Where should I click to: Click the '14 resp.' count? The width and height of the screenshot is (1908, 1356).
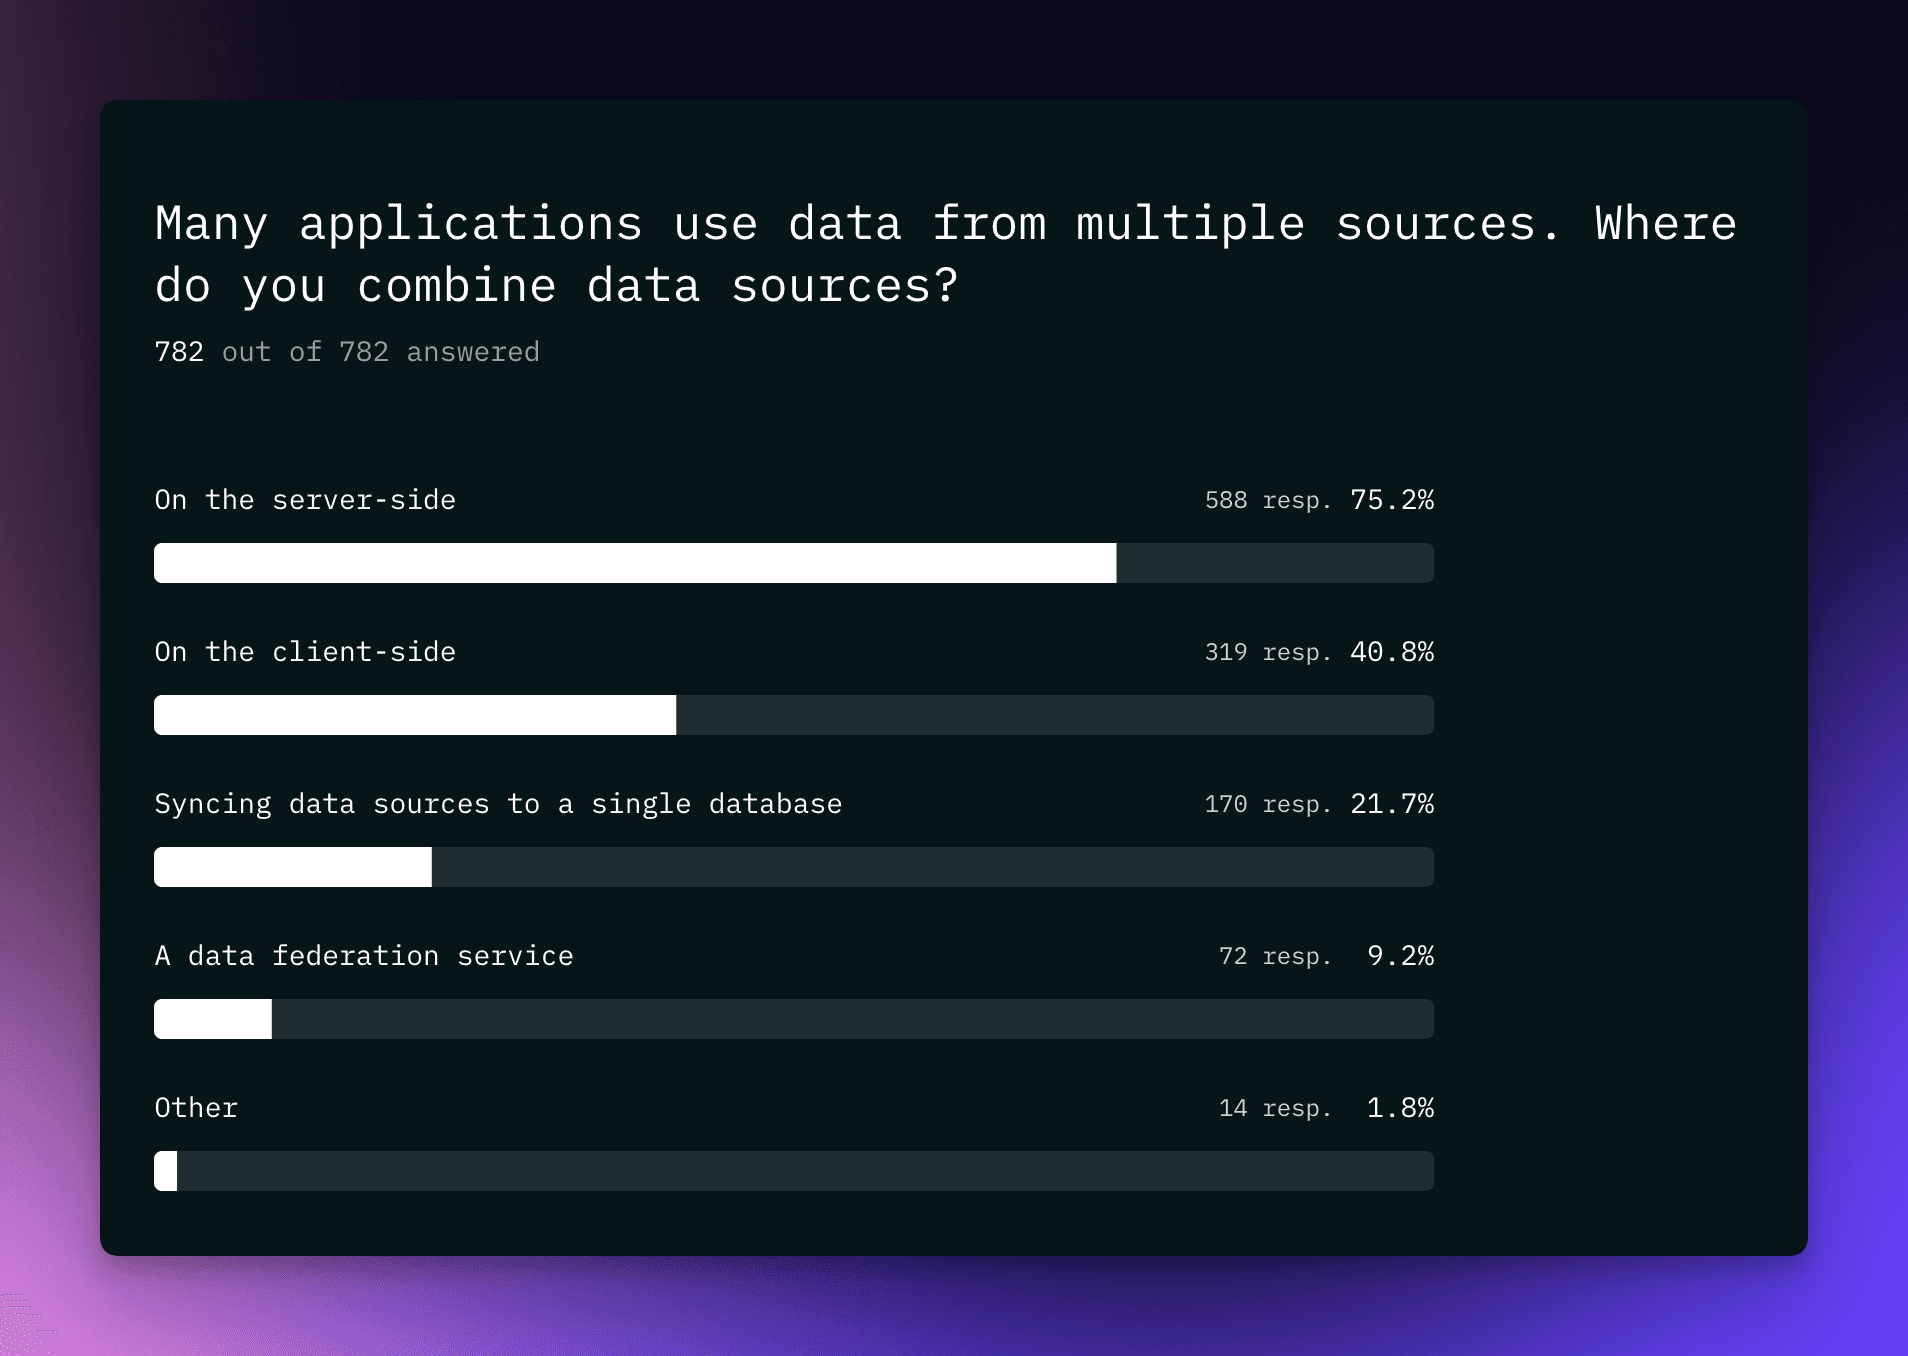(x=1275, y=1108)
